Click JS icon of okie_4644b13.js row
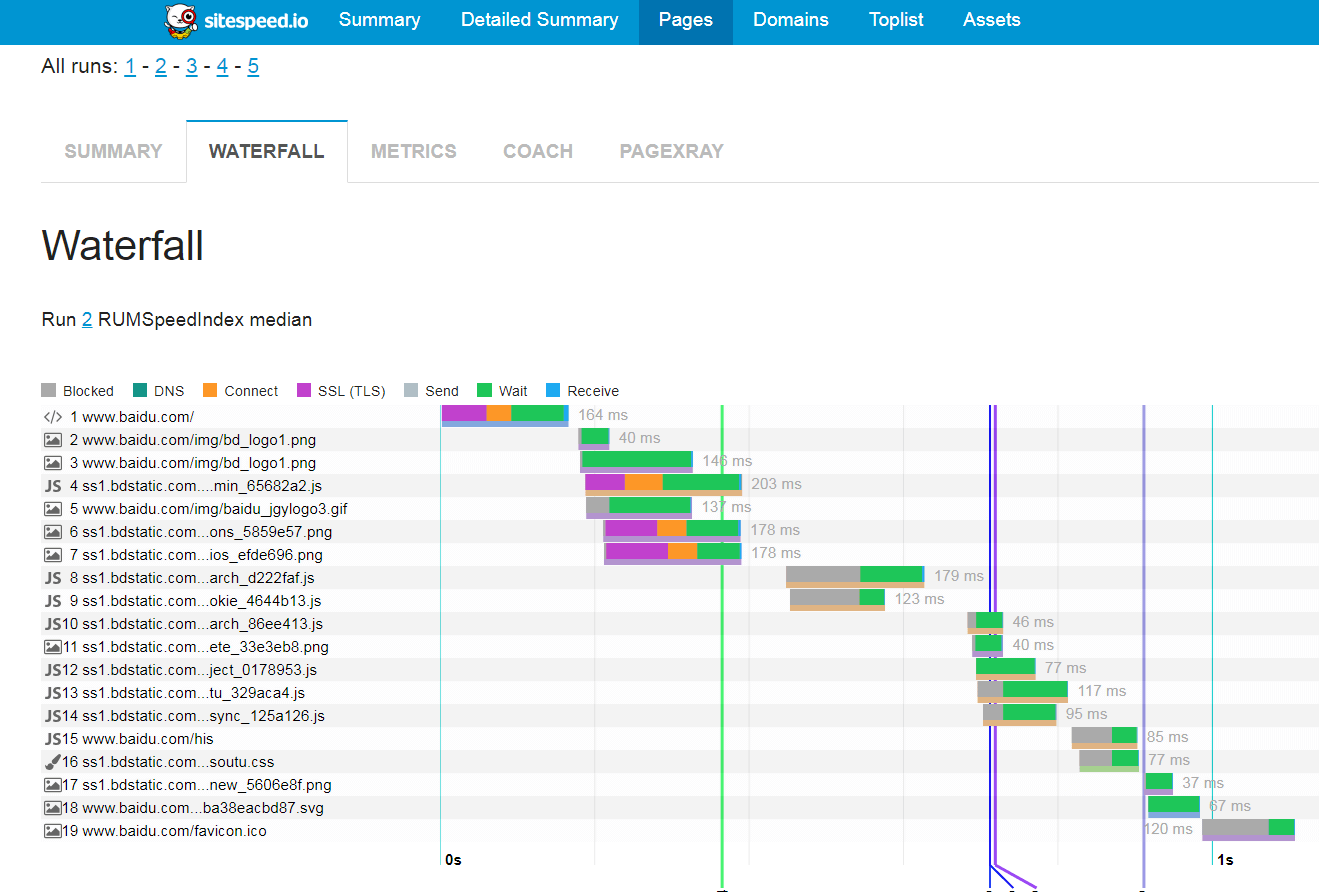This screenshot has width=1319, height=892. tap(53, 601)
